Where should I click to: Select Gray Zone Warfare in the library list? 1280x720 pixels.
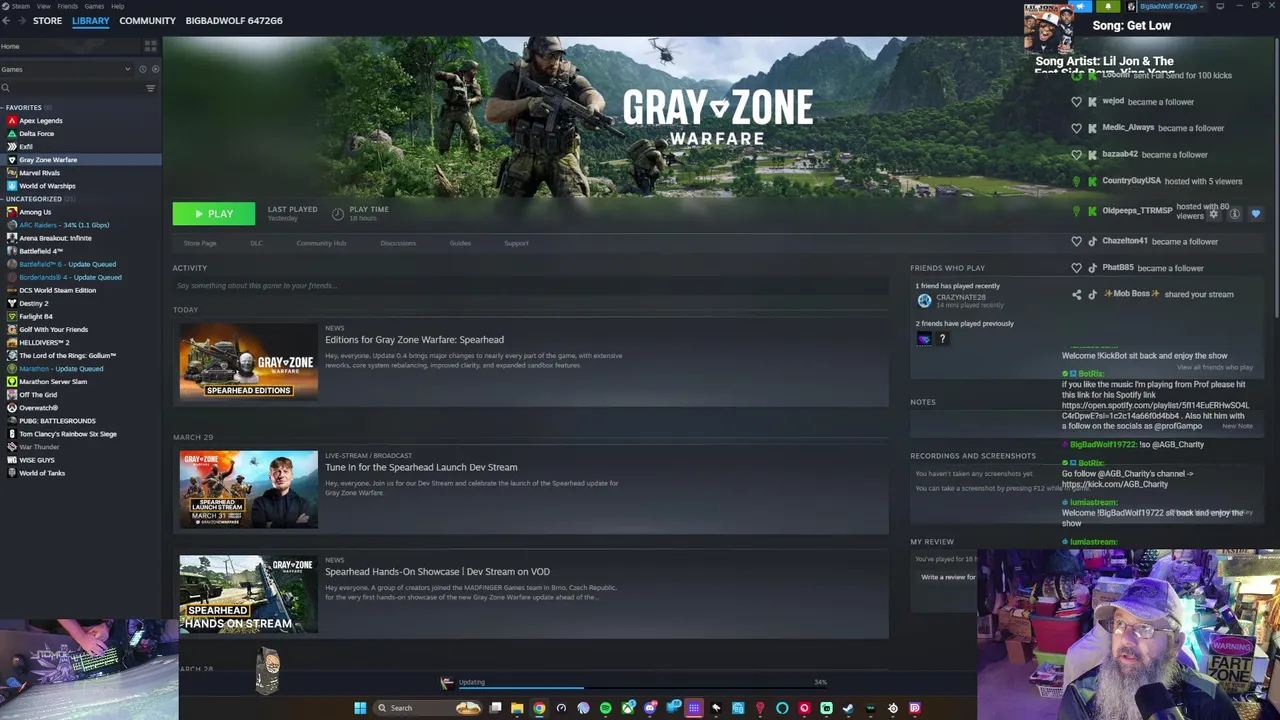[x=80, y=160]
